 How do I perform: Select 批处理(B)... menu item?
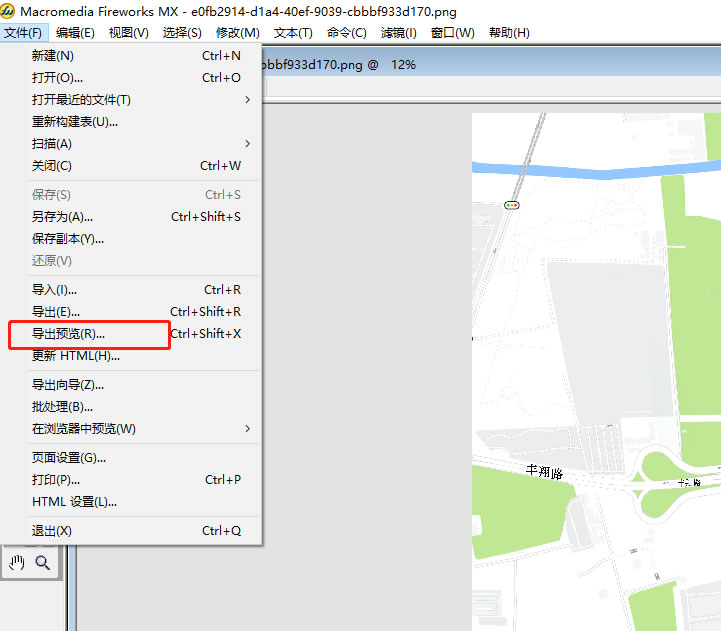pyautogui.click(x=62, y=407)
